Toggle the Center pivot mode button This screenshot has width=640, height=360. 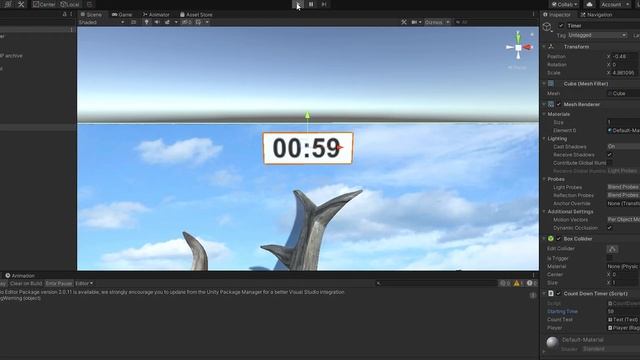44,4
